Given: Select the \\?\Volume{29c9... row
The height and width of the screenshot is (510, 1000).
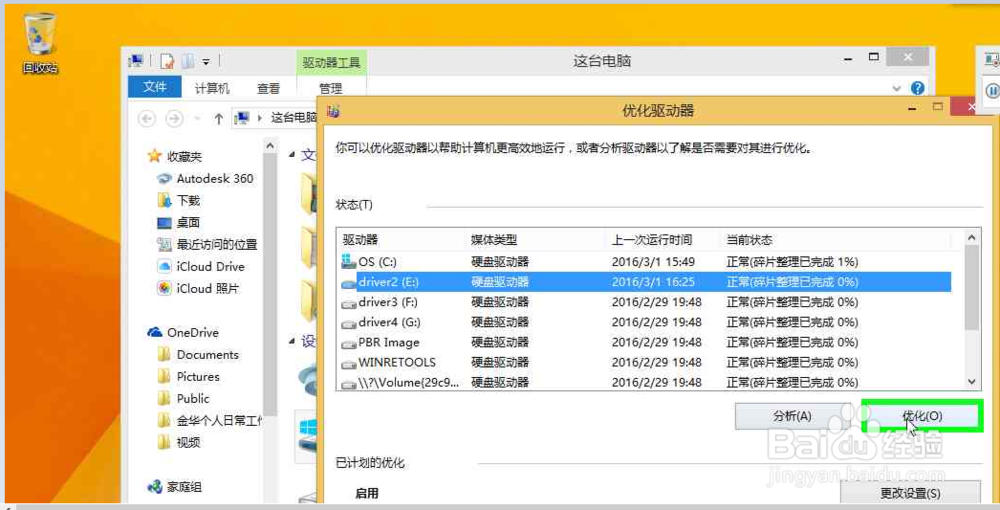Looking at the screenshot, I should pos(644,382).
